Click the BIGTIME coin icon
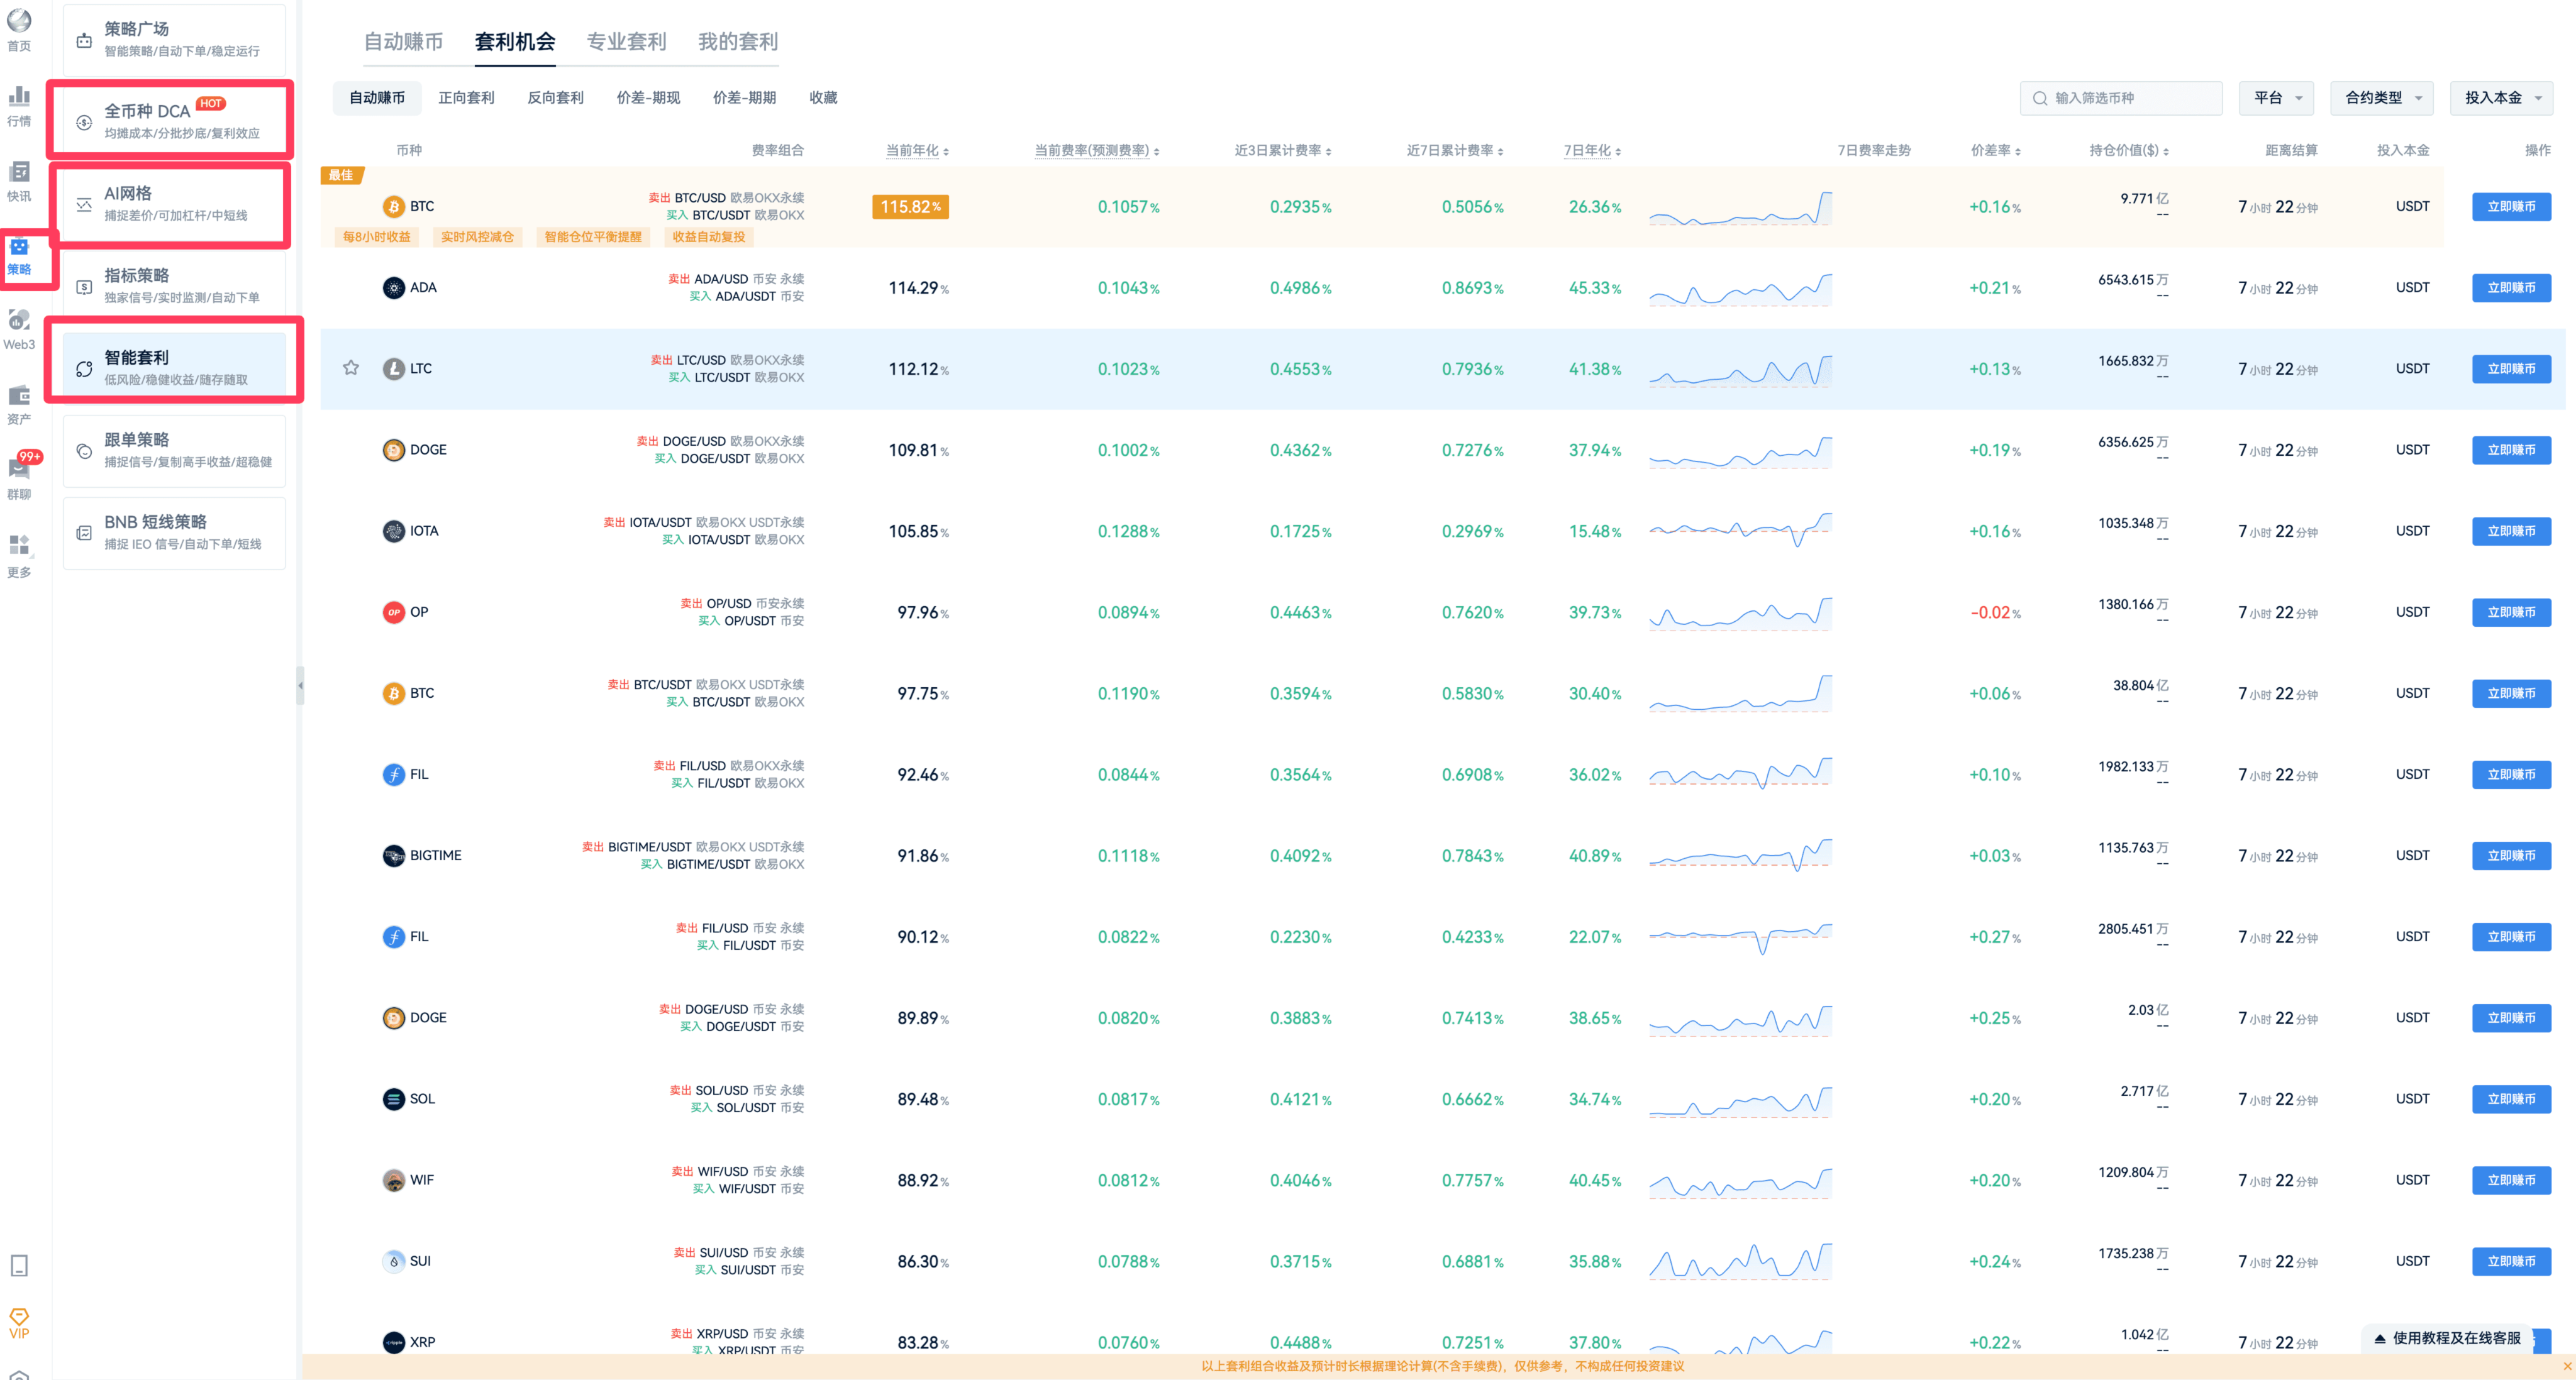The width and height of the screenshot is (2576, 1380). (394, 855)
